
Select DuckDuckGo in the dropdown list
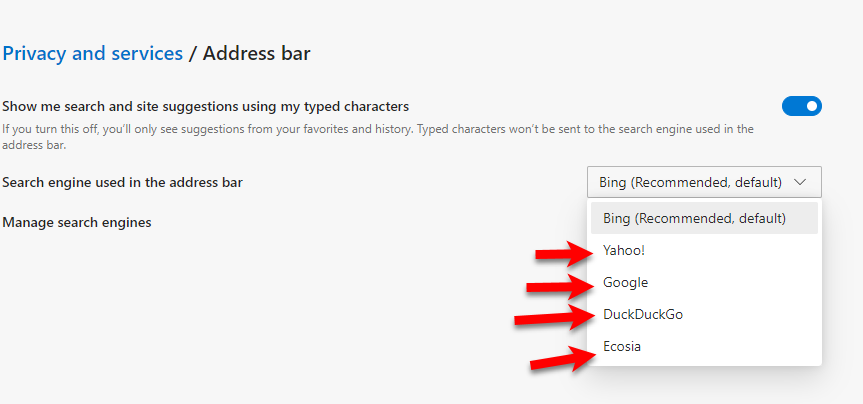[x=643, y=314]
